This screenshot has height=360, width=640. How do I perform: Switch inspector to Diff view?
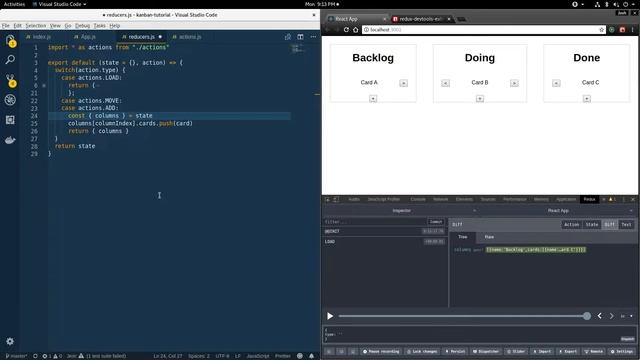[x=609, y=224]
